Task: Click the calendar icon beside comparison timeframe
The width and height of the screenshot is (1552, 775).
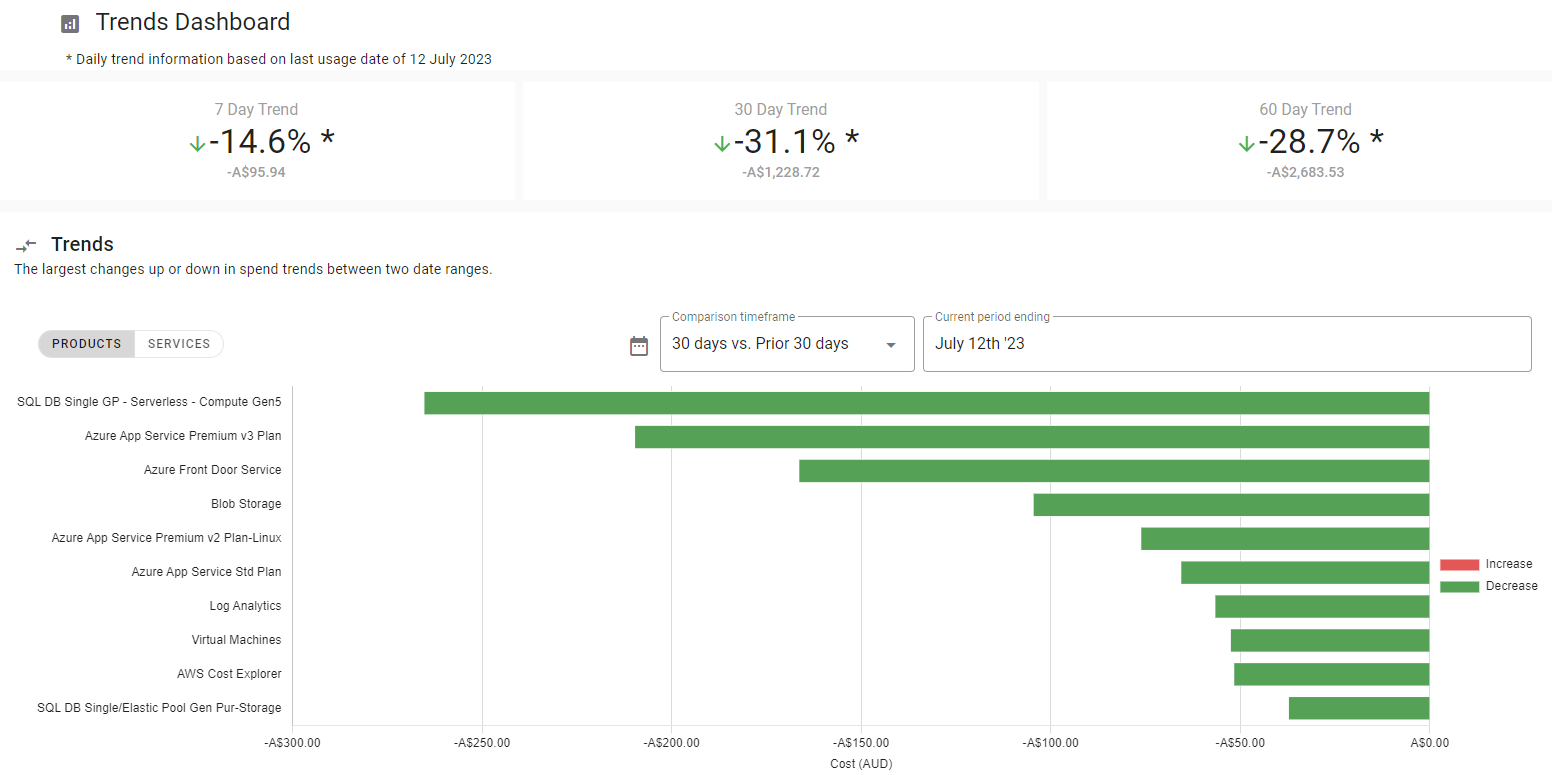Action: tap(639, 346)
